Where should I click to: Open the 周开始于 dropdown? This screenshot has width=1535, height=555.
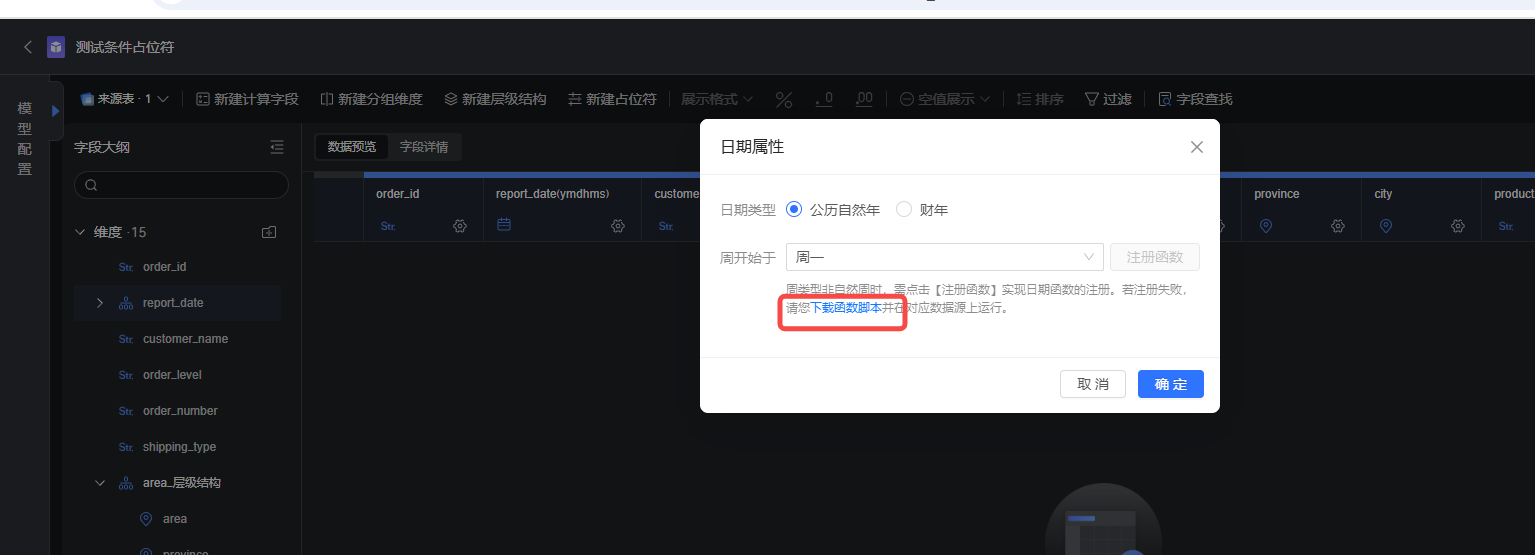click(944, 257)
